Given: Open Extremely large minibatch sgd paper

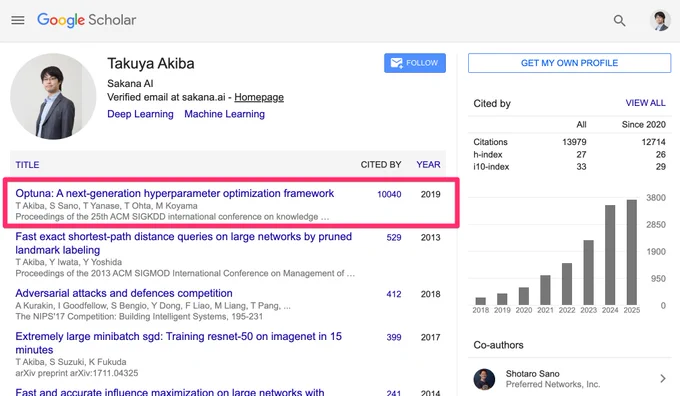Looking at the screenshot, I should 179,343.
